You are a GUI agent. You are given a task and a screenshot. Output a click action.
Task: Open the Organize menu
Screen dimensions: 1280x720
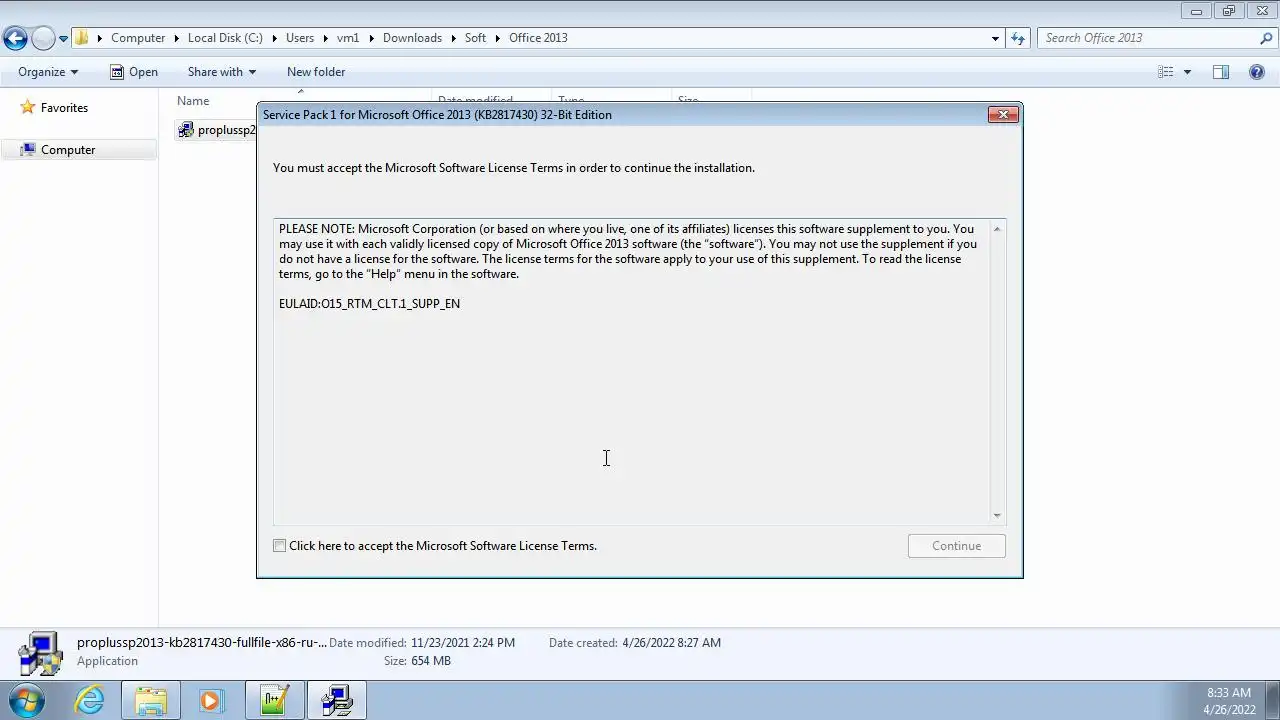[x=48, y=72]
